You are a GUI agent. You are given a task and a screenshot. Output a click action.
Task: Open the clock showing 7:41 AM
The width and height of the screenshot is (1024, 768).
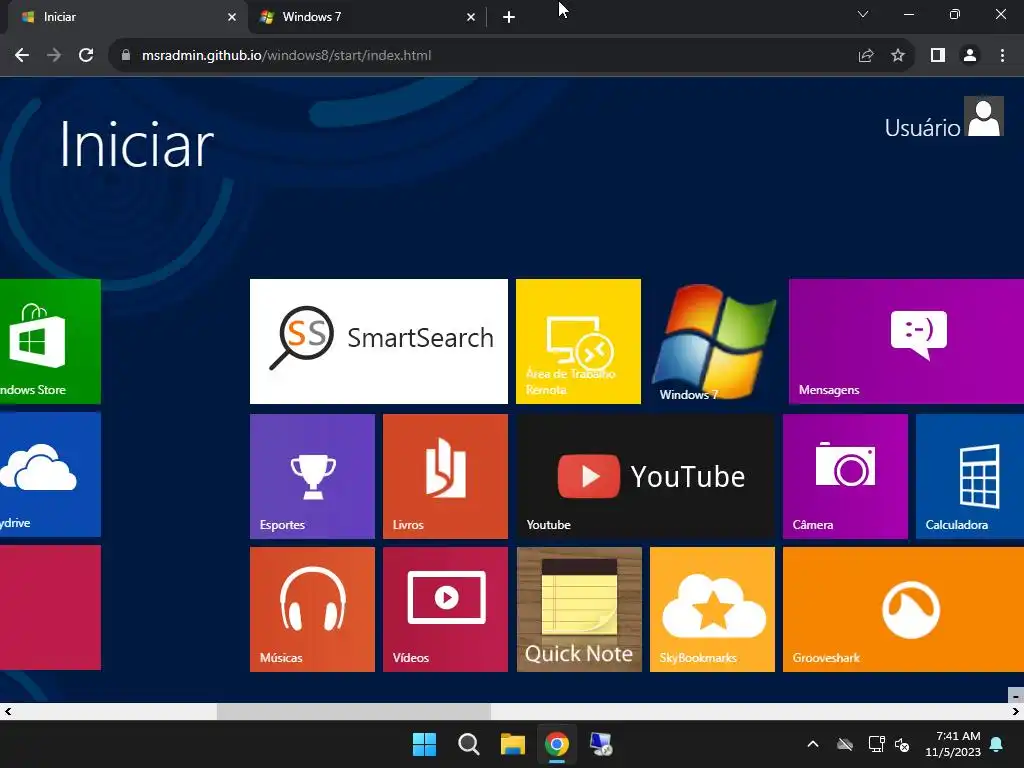pos(953,744)
